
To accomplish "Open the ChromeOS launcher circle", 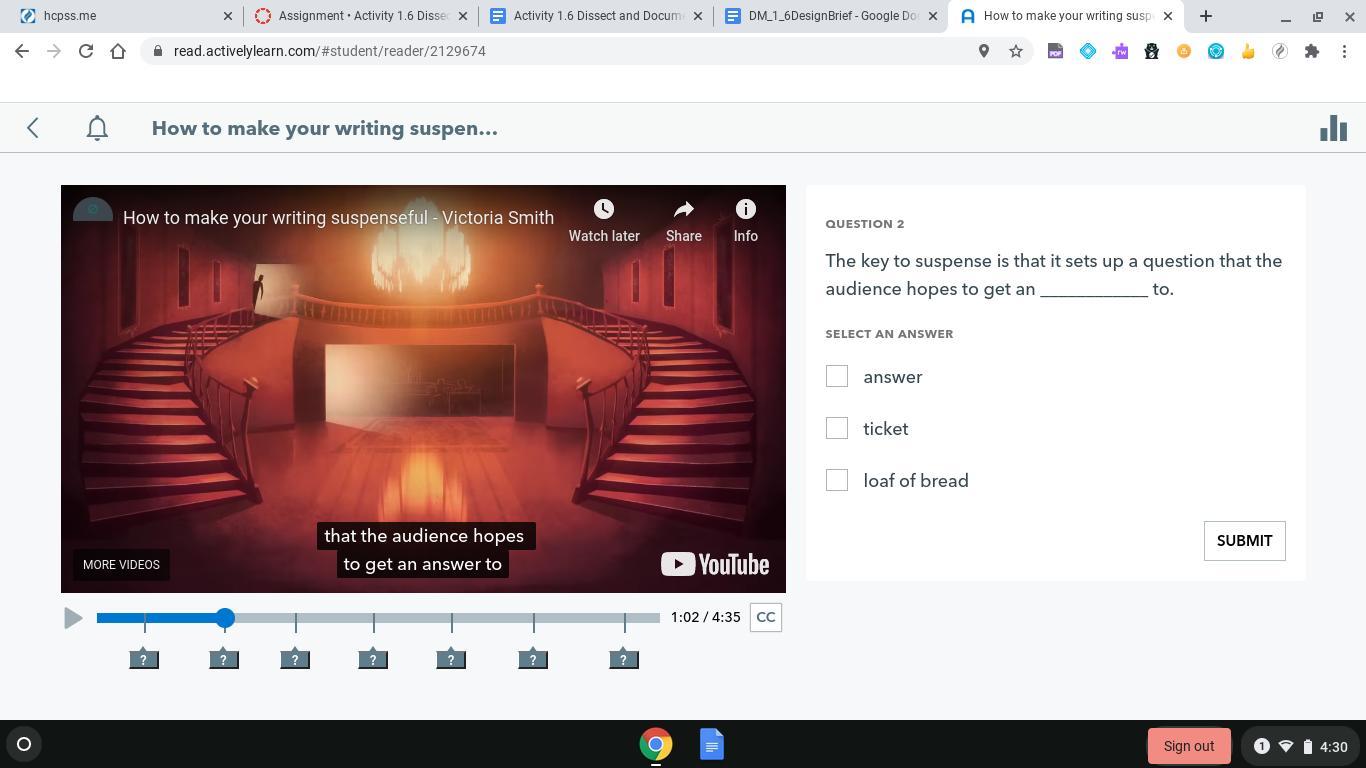I will click(24, 744).
